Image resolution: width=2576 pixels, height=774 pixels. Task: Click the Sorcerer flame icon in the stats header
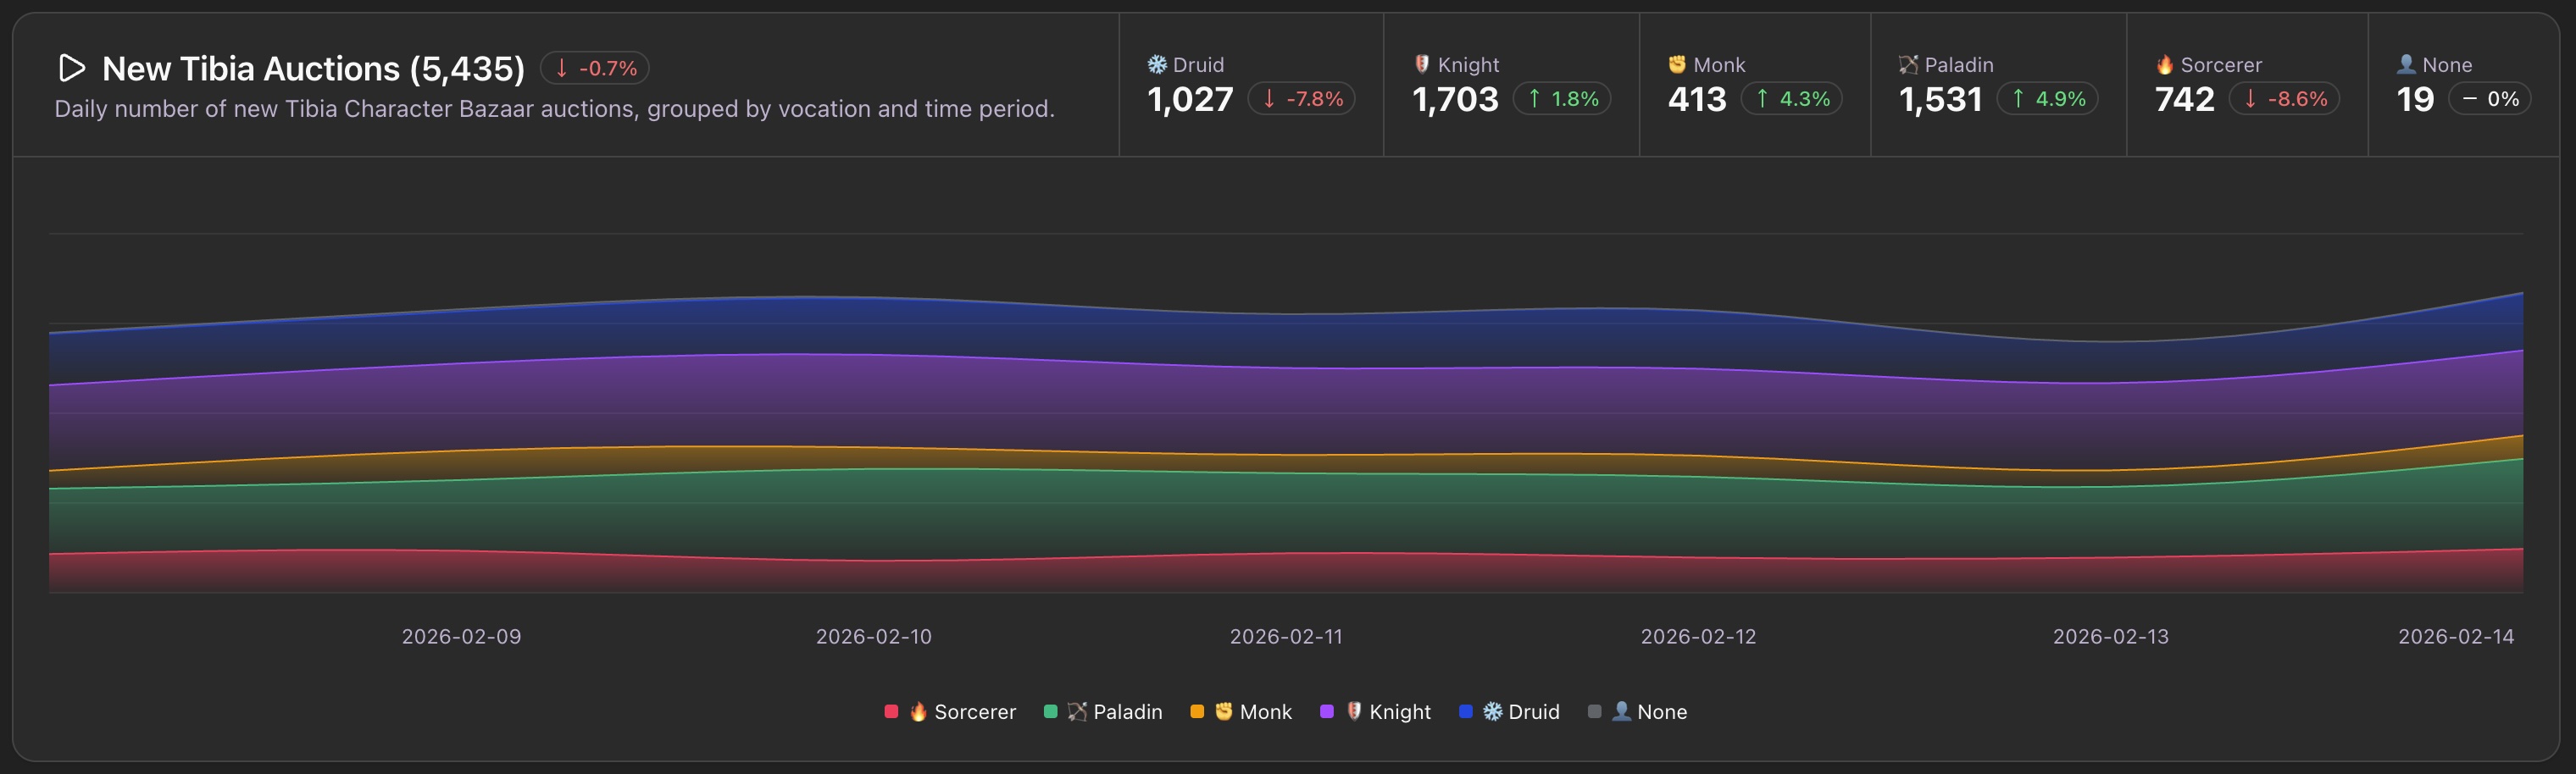point(2165,64)
